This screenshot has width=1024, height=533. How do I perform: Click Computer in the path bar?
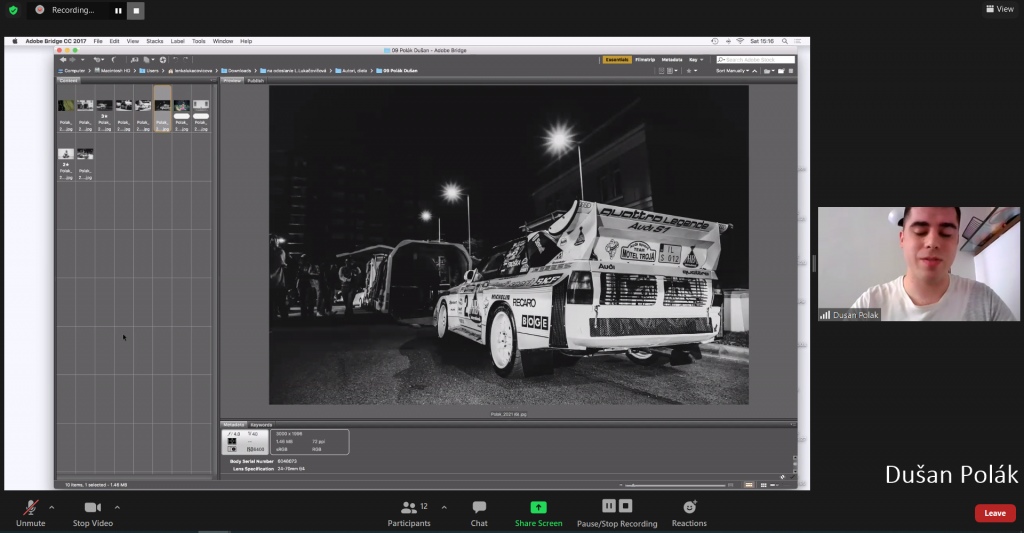click(72, 71)
